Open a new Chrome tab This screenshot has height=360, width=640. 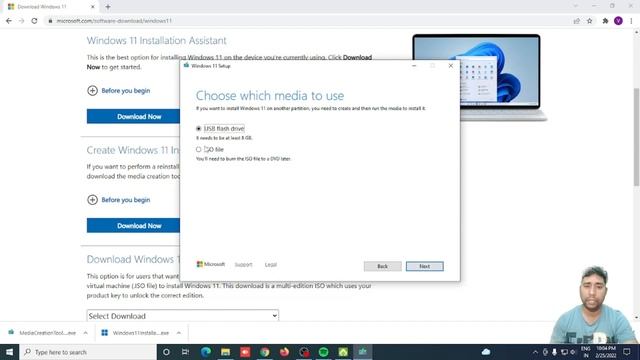click(108, 7)
